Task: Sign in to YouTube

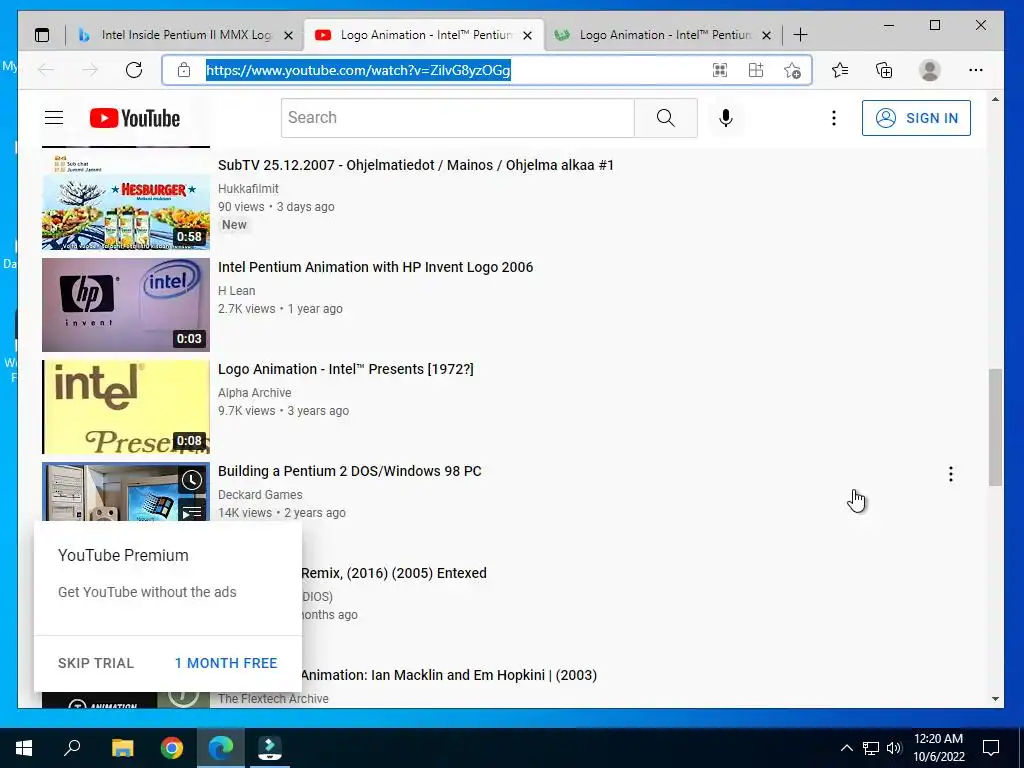Action: tap(916, 118)
